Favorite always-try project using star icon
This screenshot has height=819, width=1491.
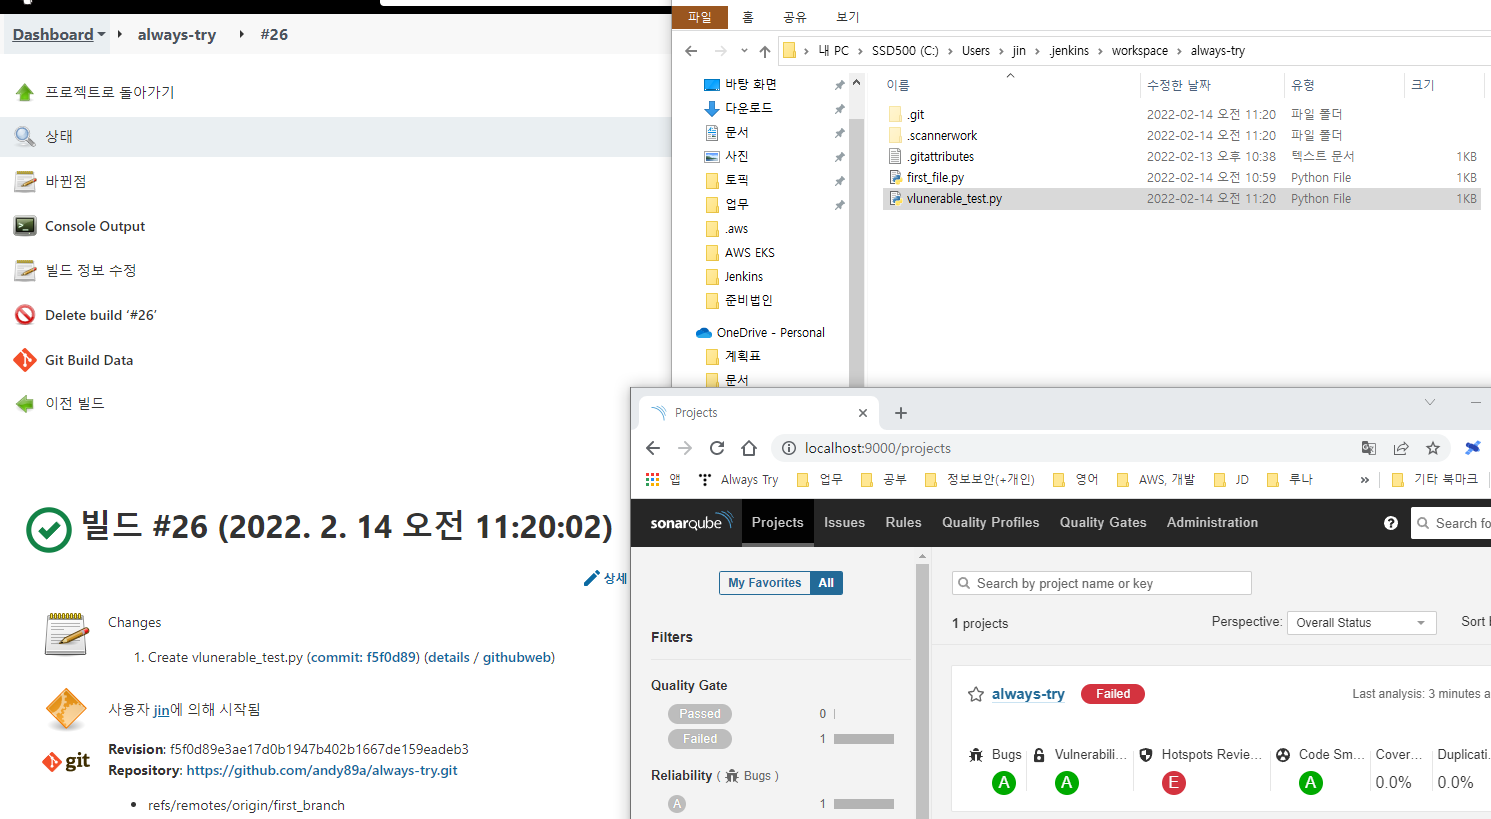(976, 694)
